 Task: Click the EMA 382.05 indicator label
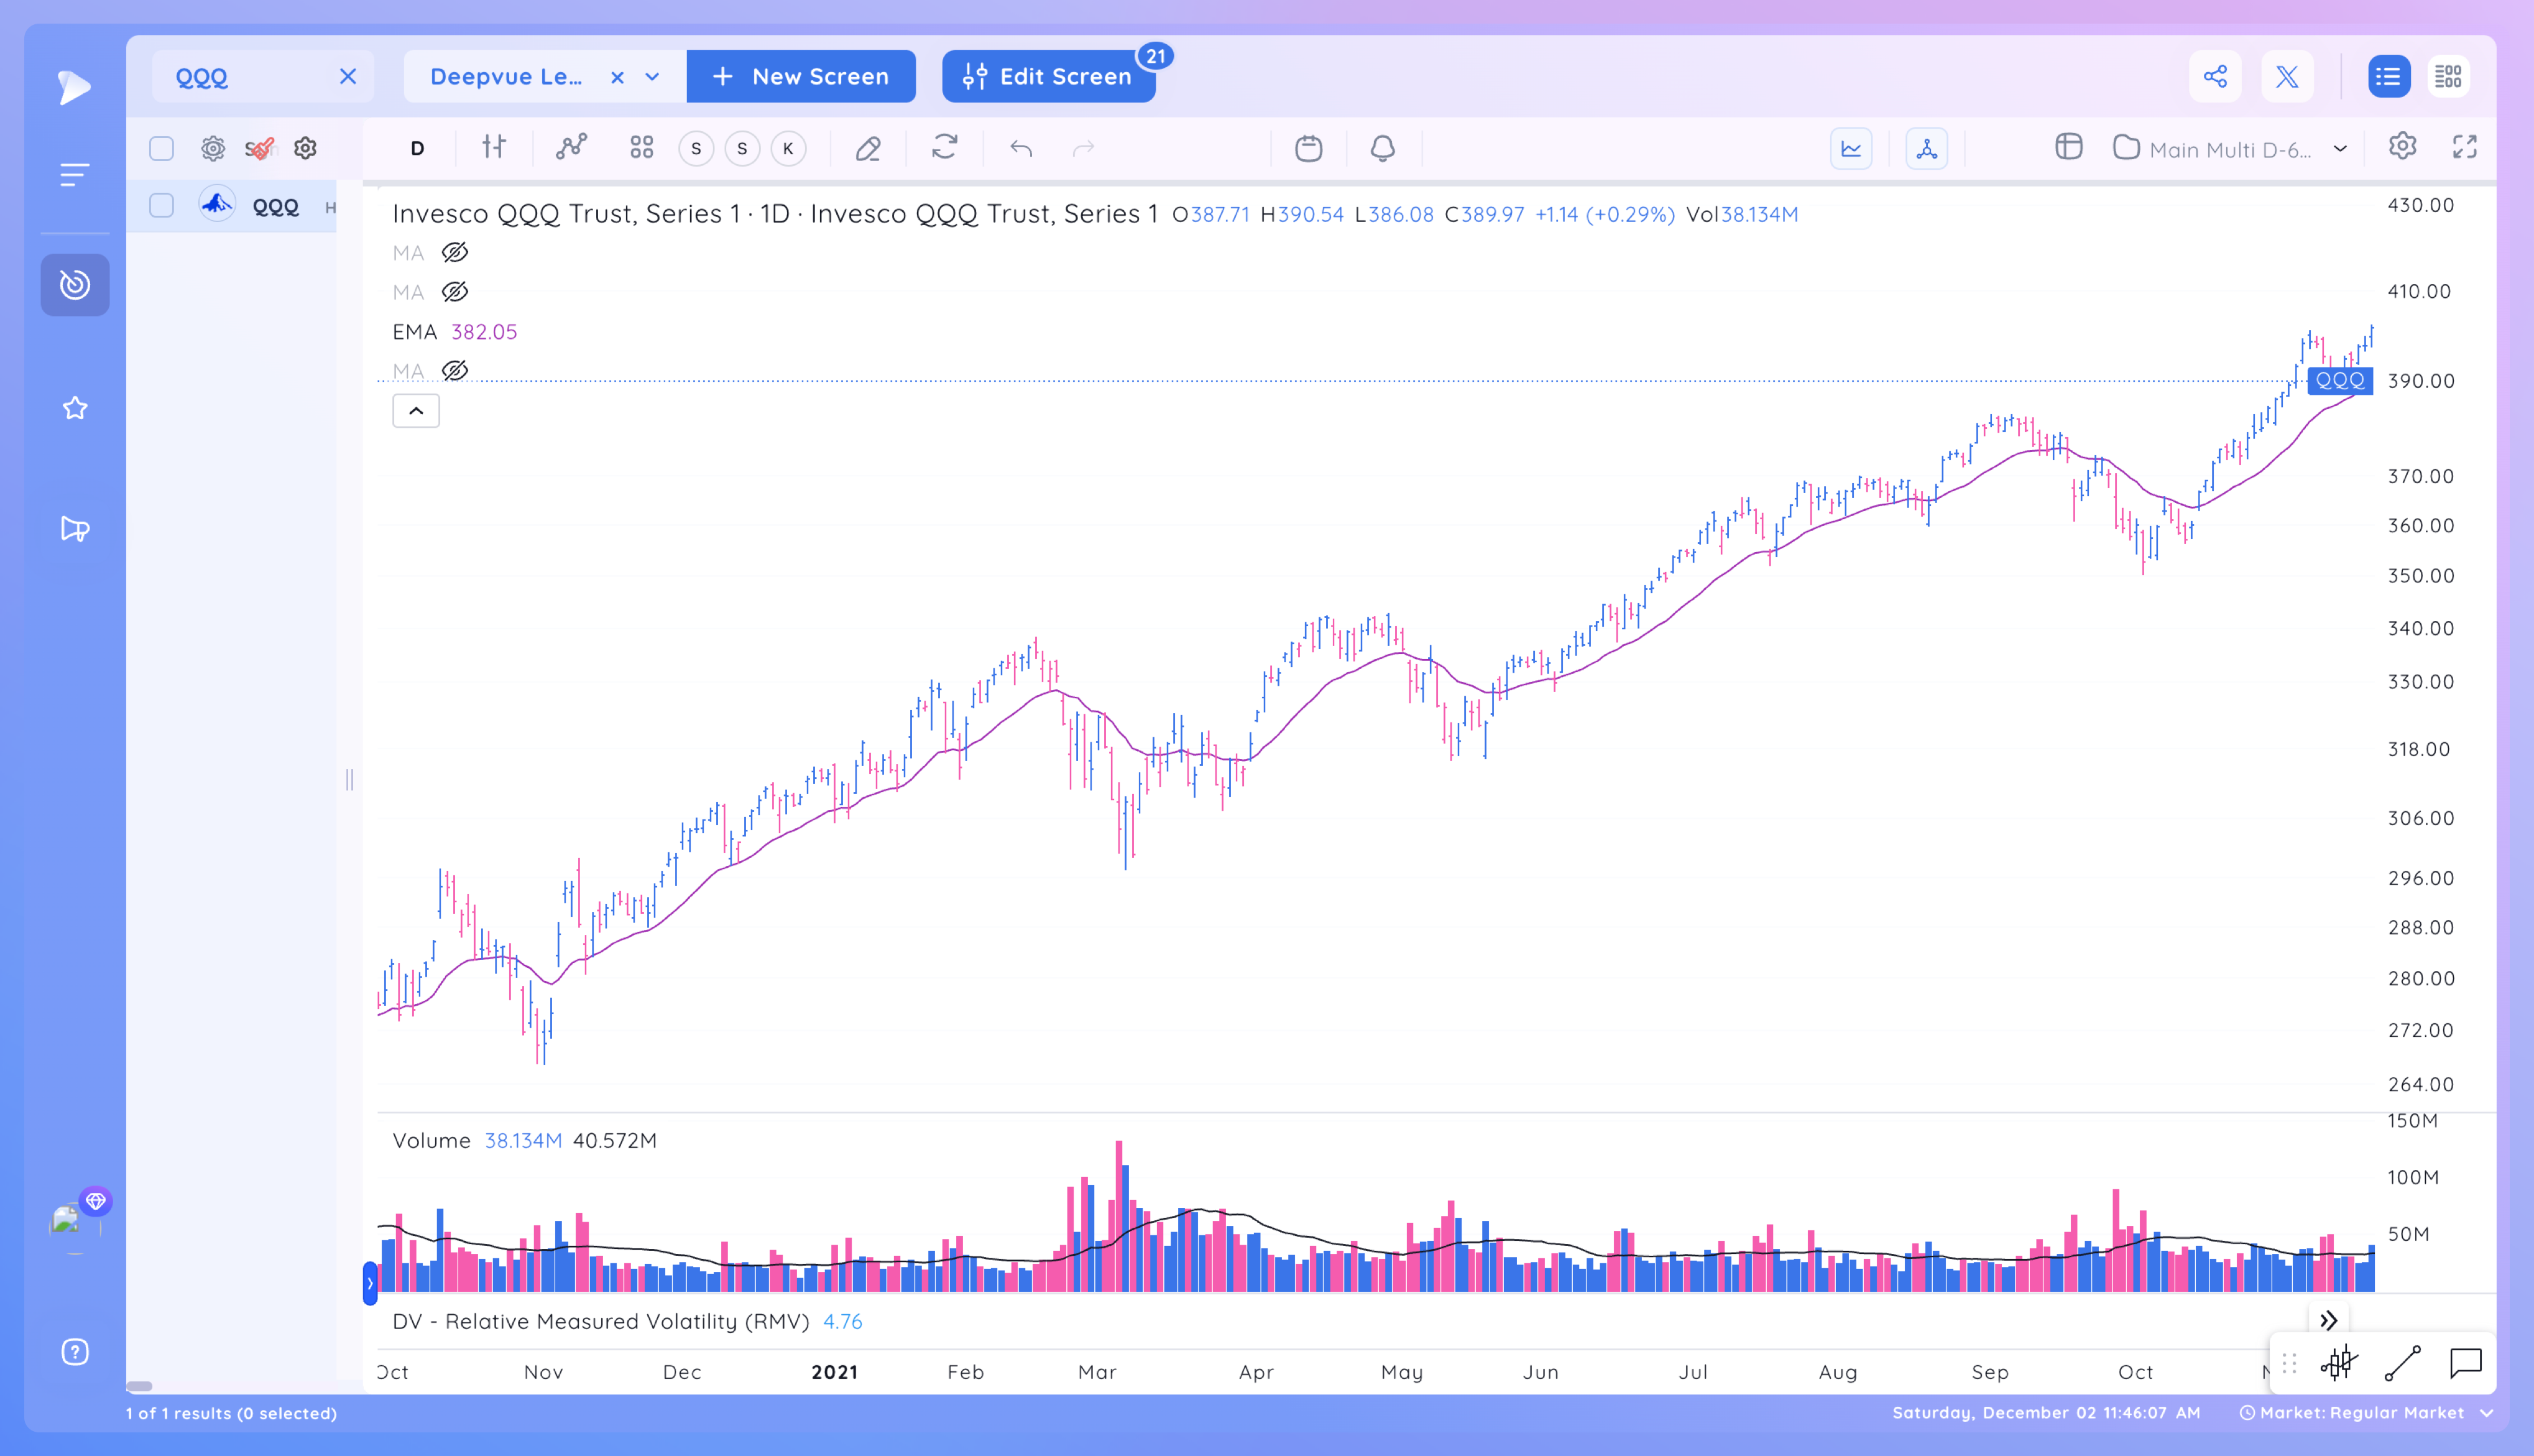coord(455,332)
